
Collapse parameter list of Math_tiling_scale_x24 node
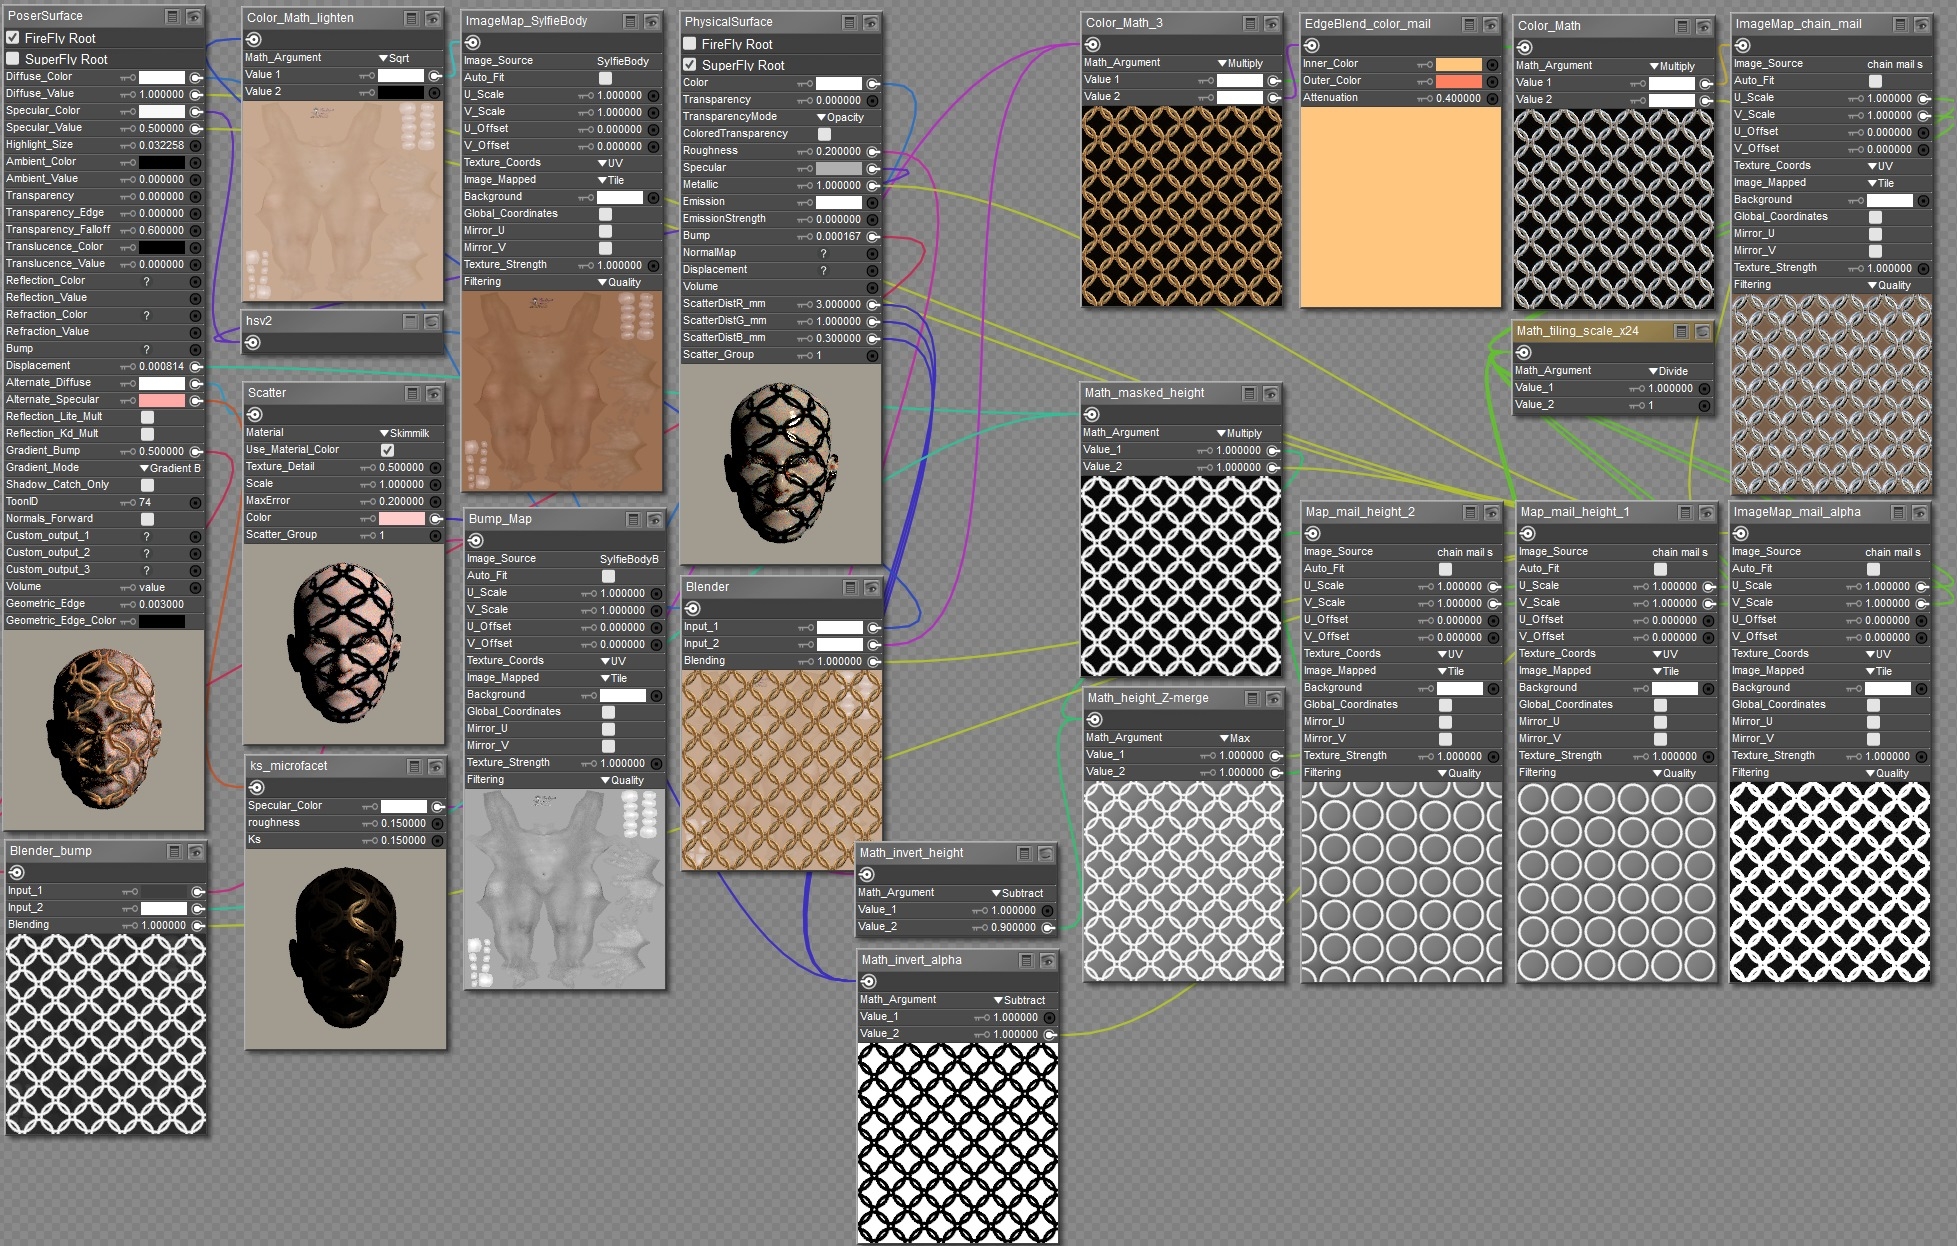tap(1681, 332)
